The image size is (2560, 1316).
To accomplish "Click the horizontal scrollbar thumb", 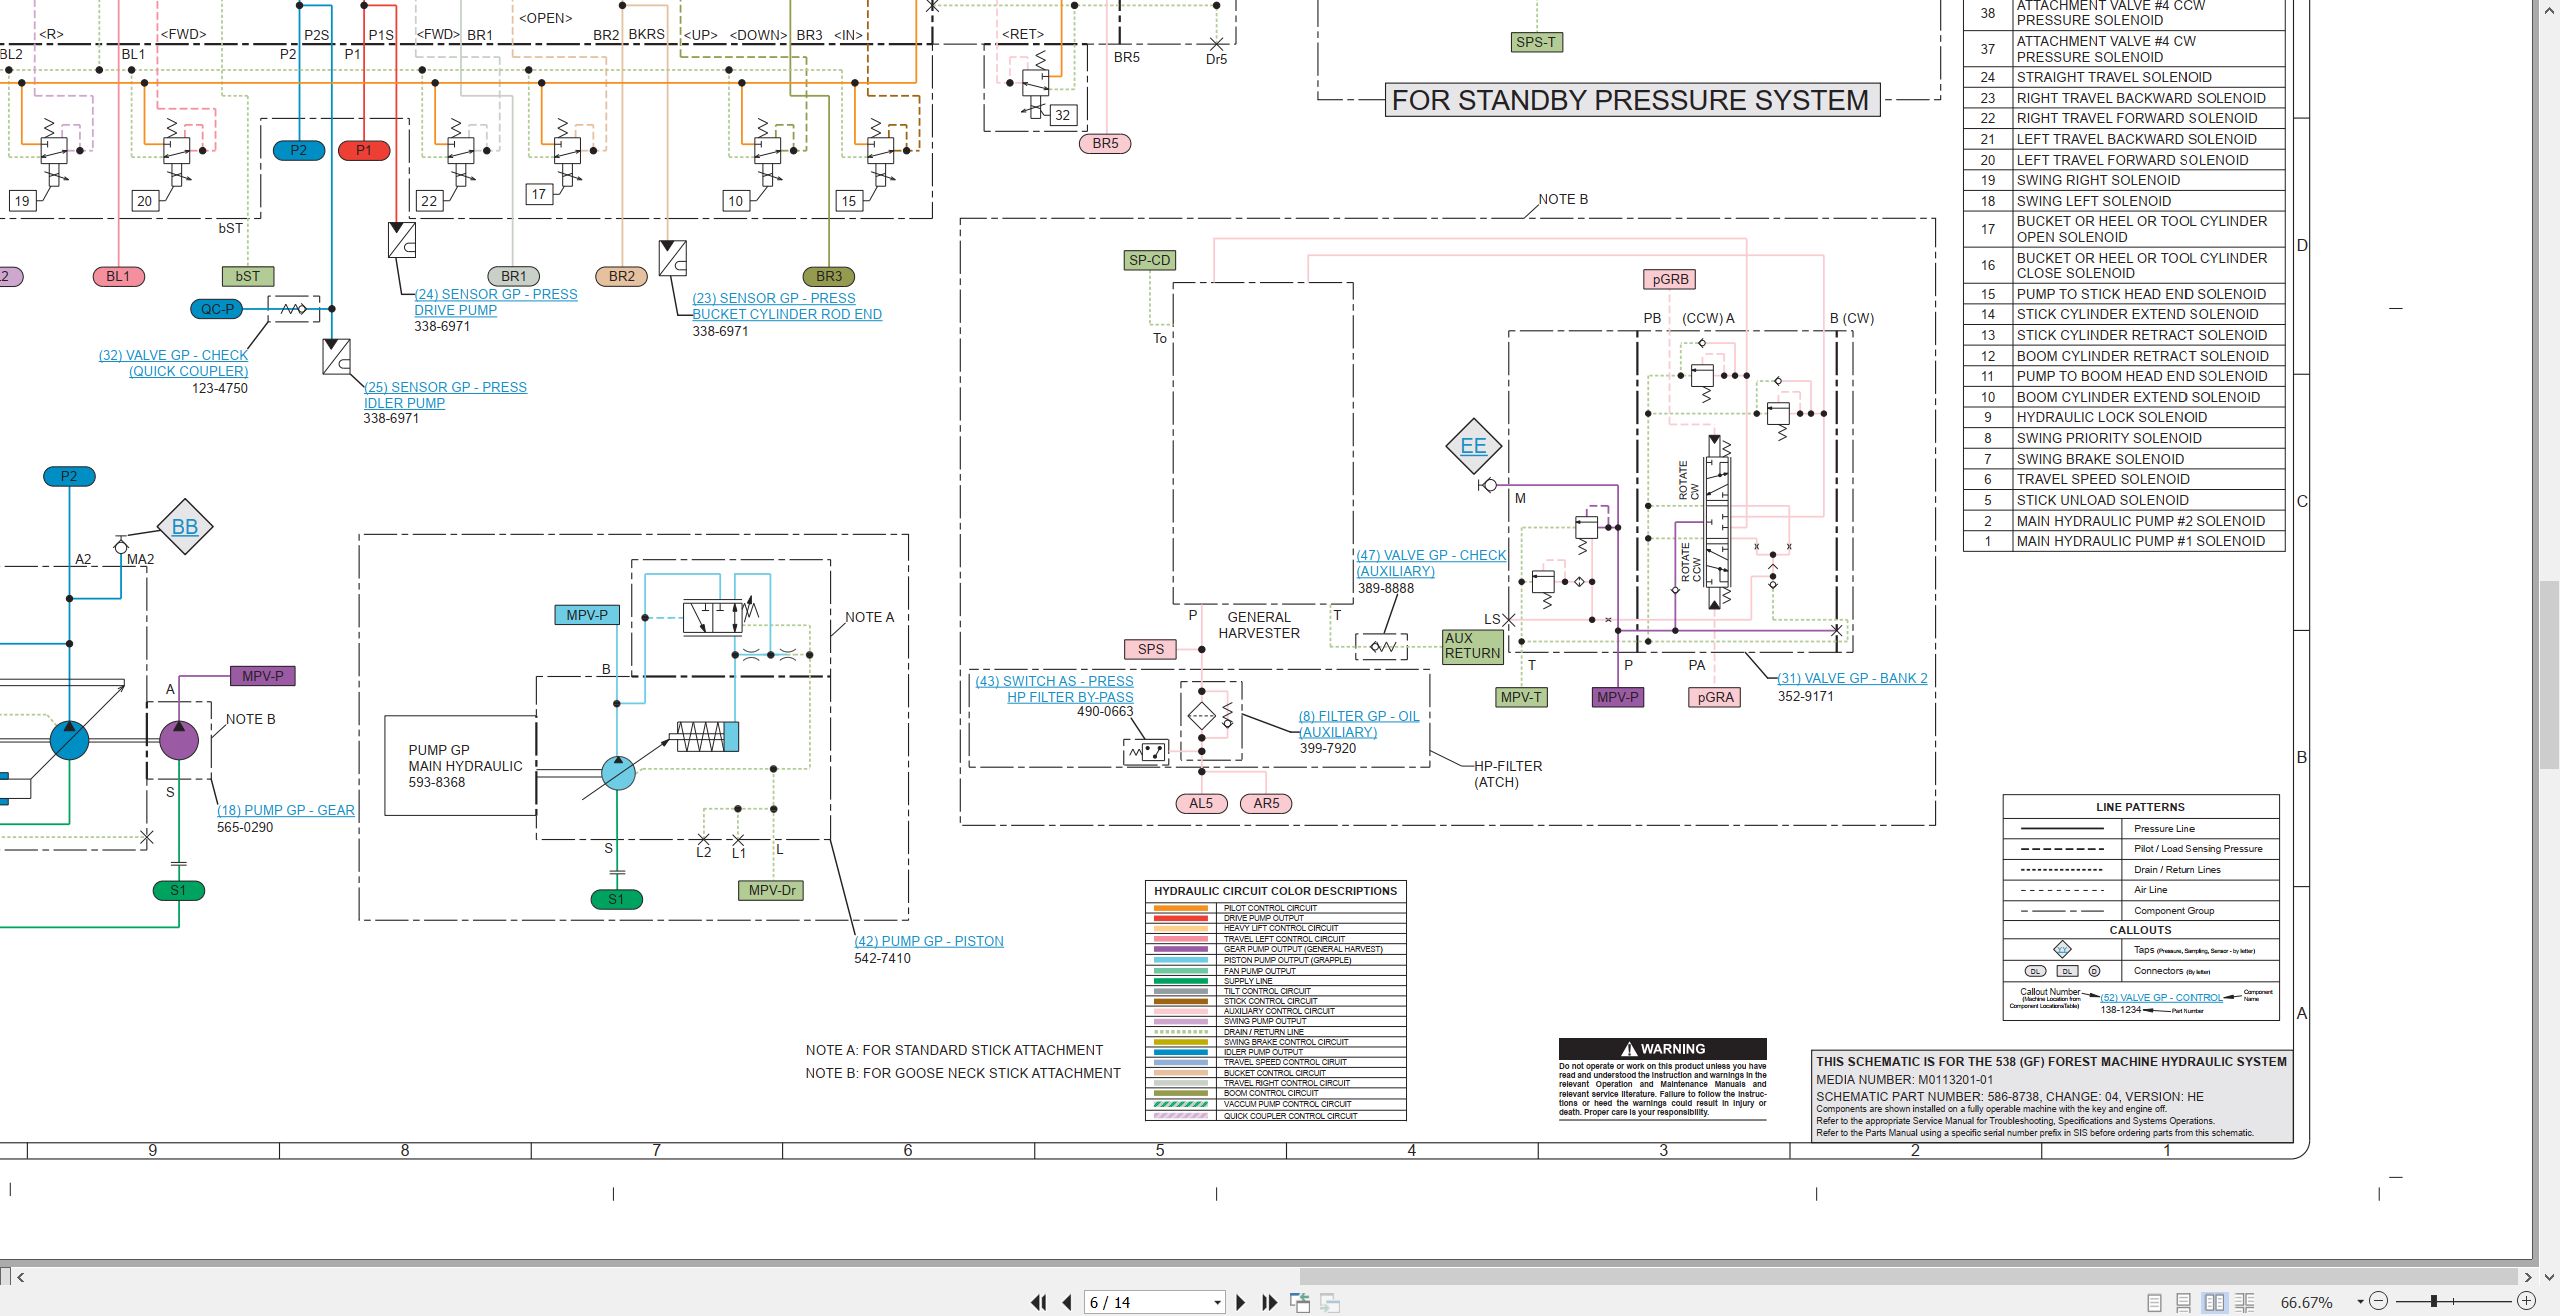I will (1908, 1277).
